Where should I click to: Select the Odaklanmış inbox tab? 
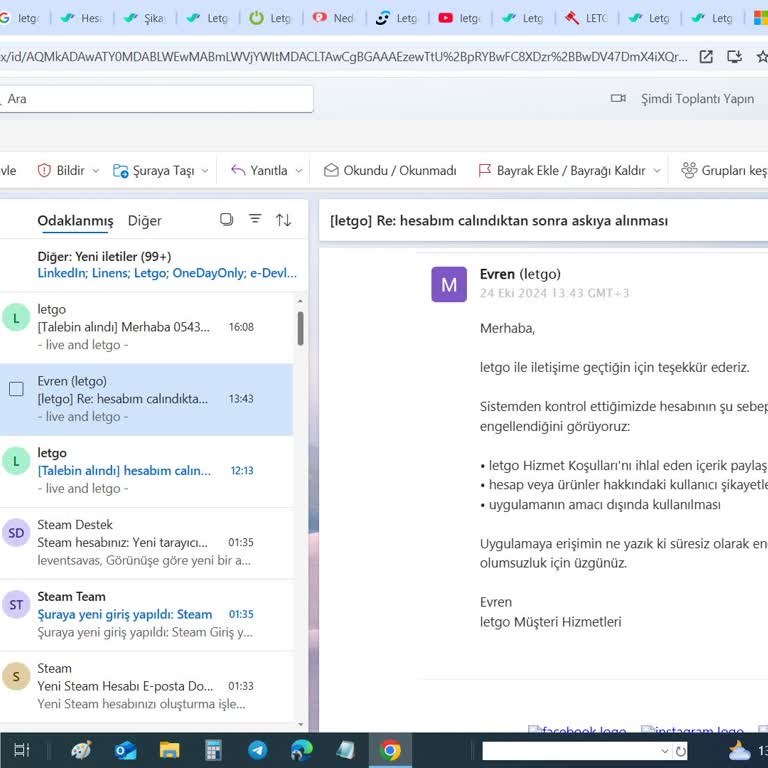75,221
